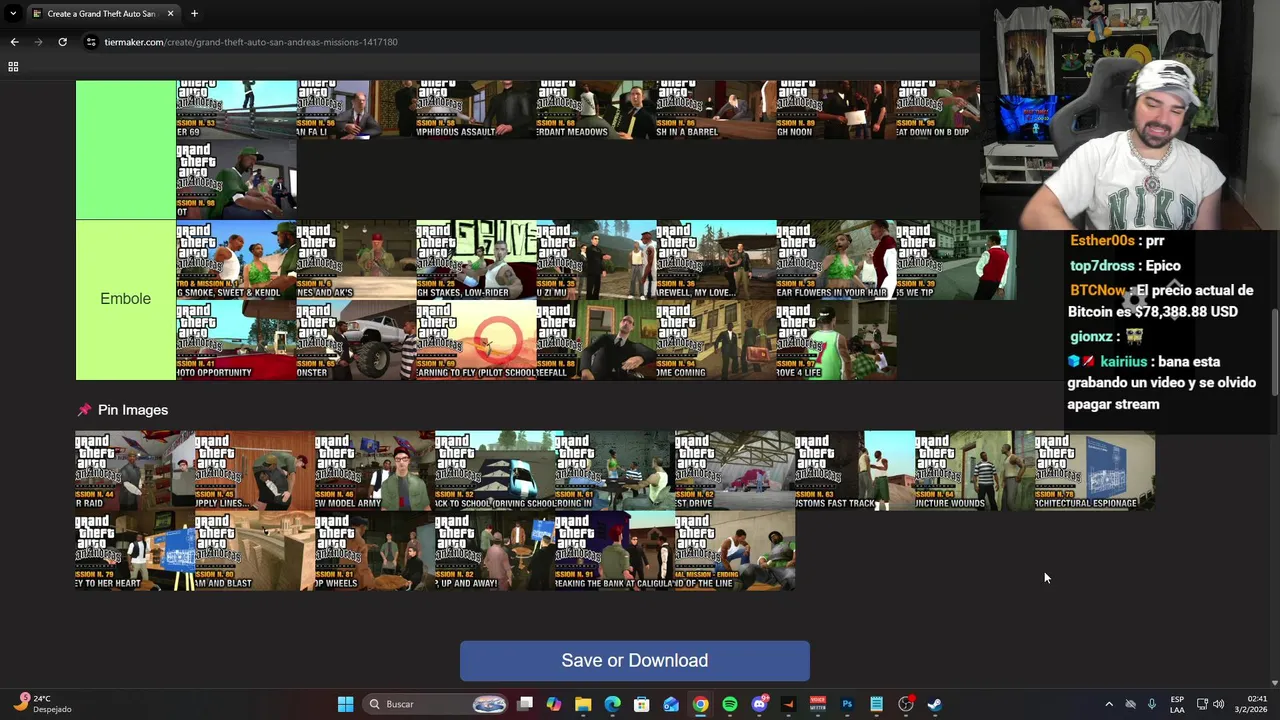The width and height of the screenshot is (1280, 720).
Task: Click the cloud sync off tray icon
Action: click(x=1130, y=704)
